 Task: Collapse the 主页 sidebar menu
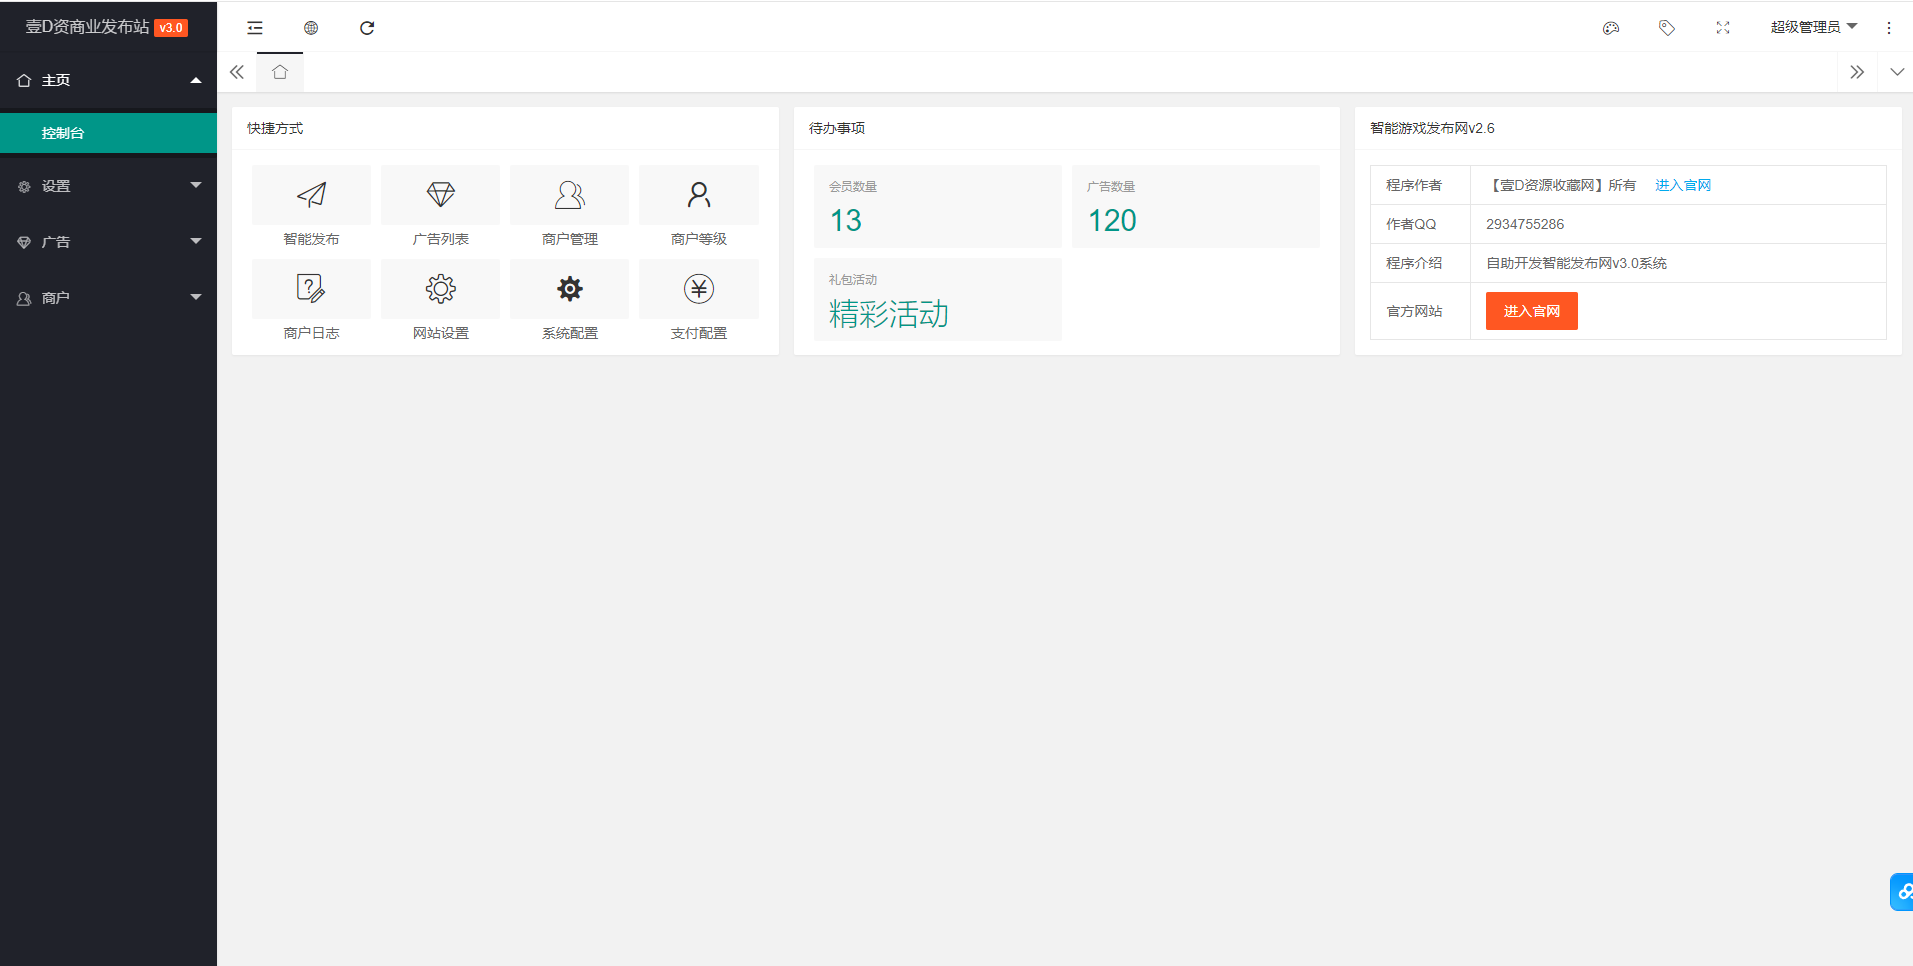(x=108, y=80)
